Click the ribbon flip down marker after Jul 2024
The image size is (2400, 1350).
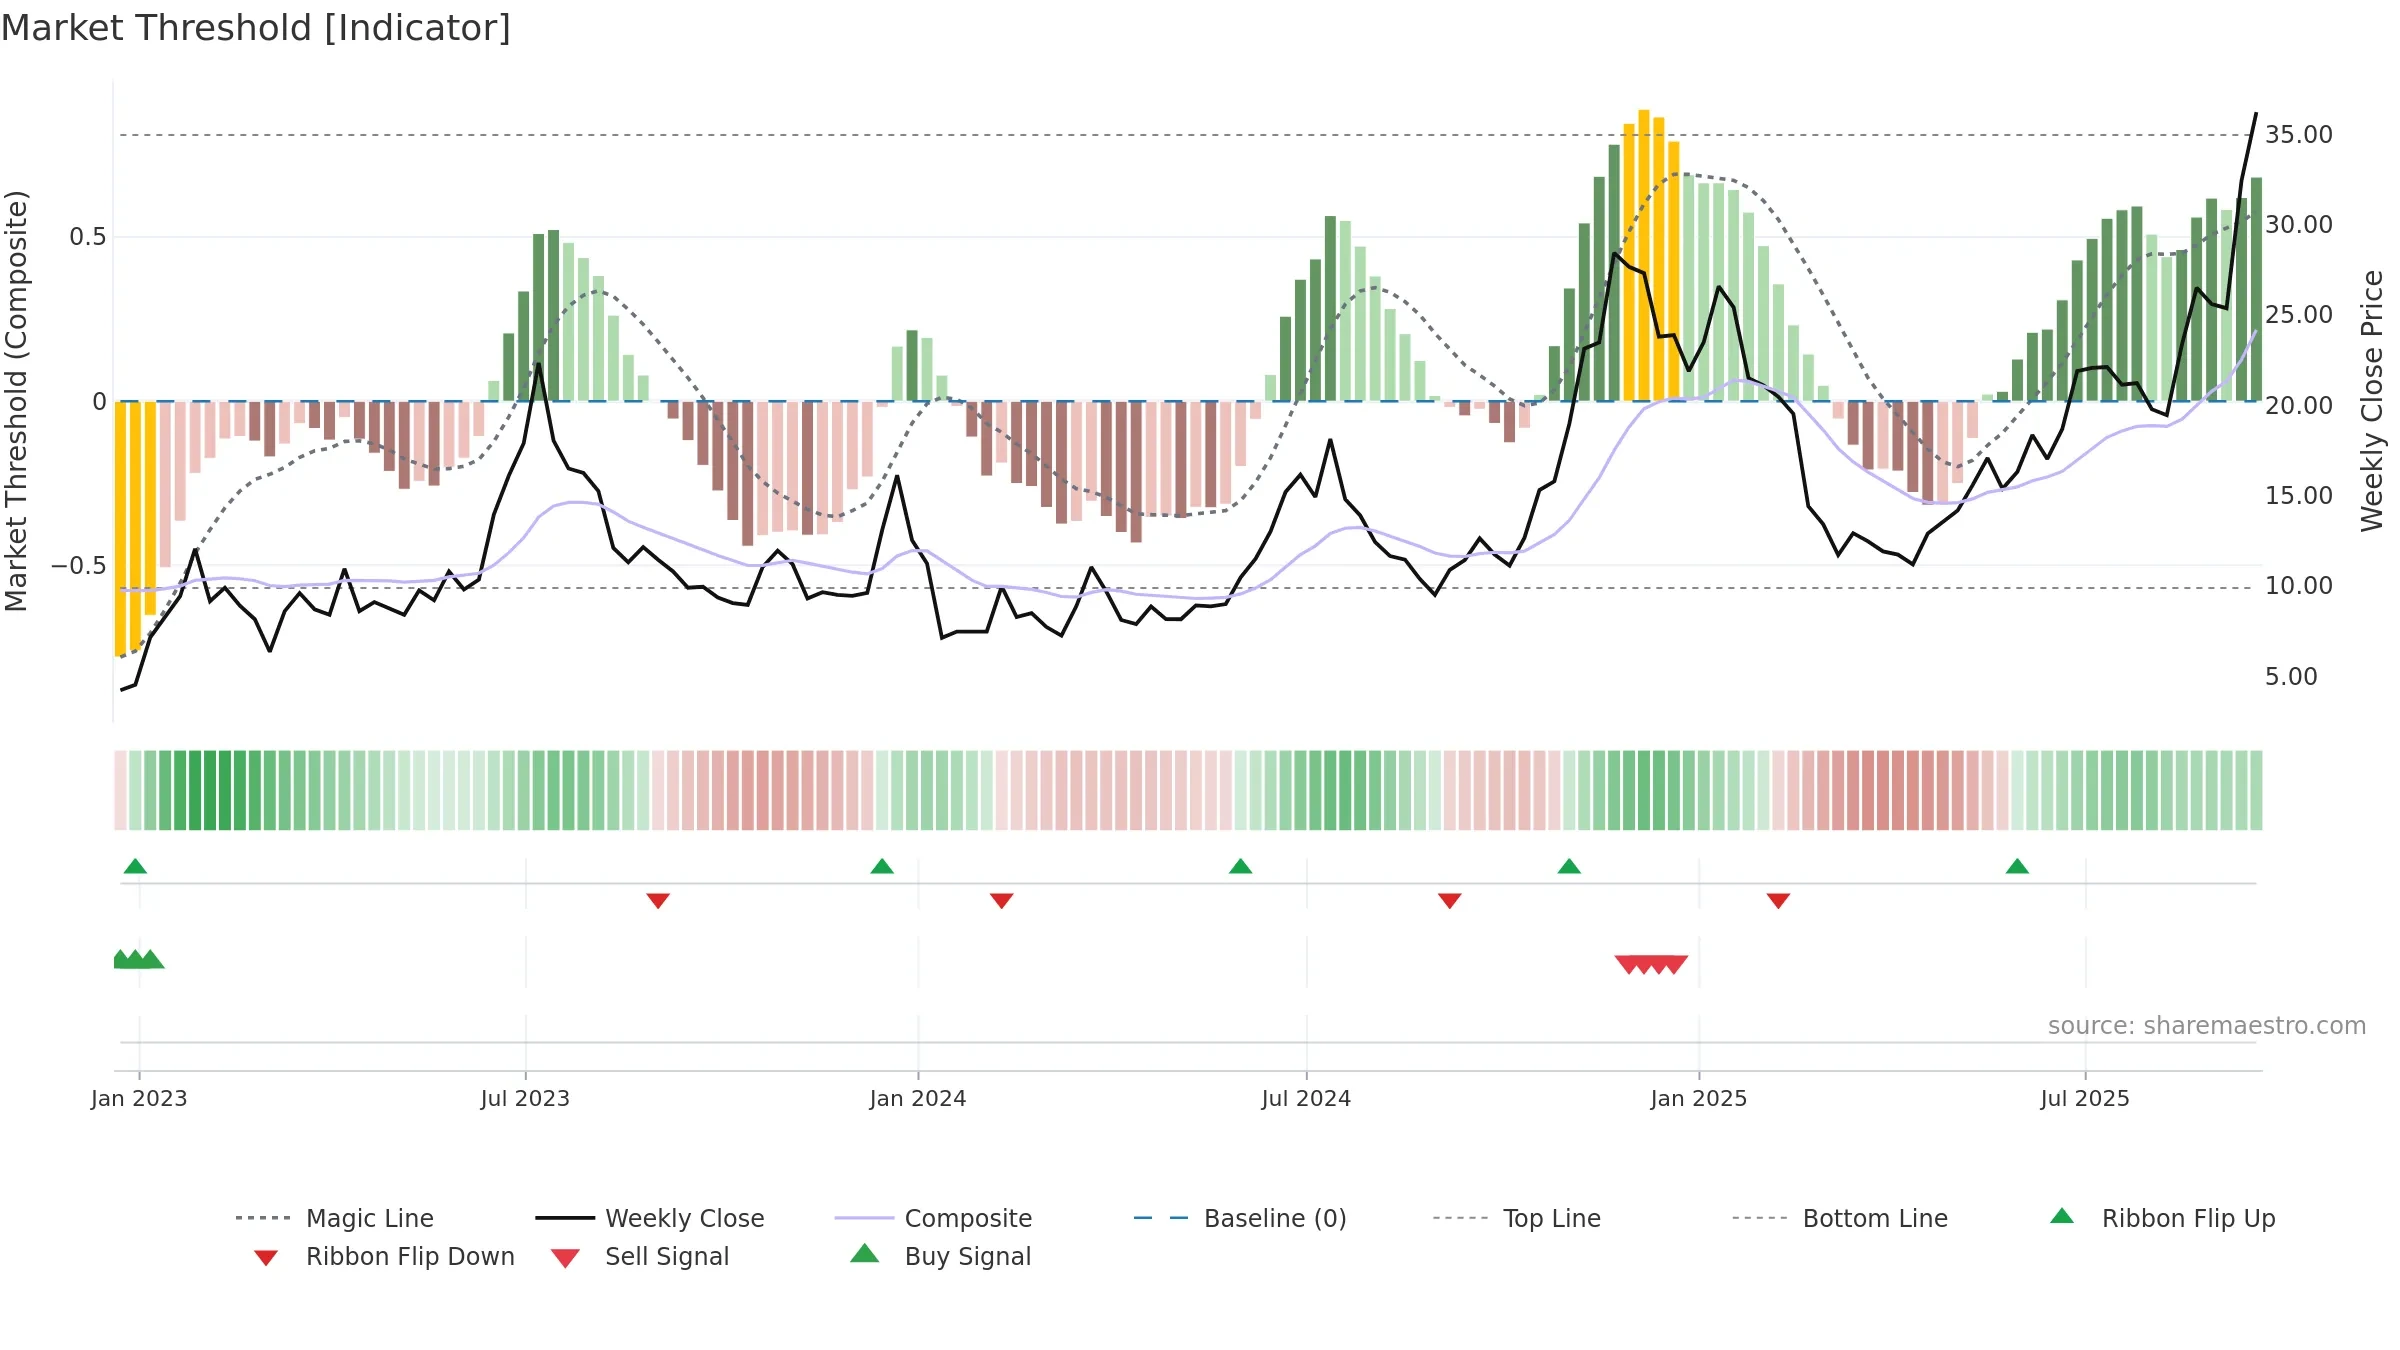(1450, 901)
